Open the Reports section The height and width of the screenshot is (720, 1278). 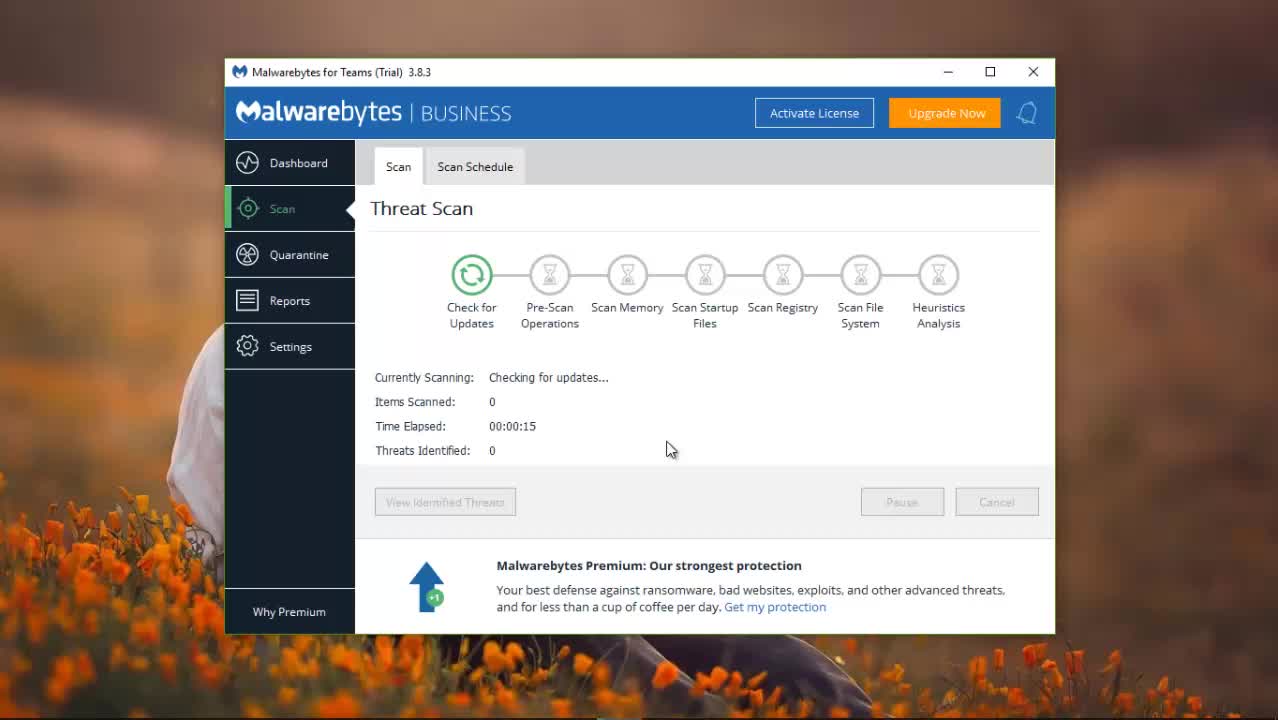[x=290, y=300]
